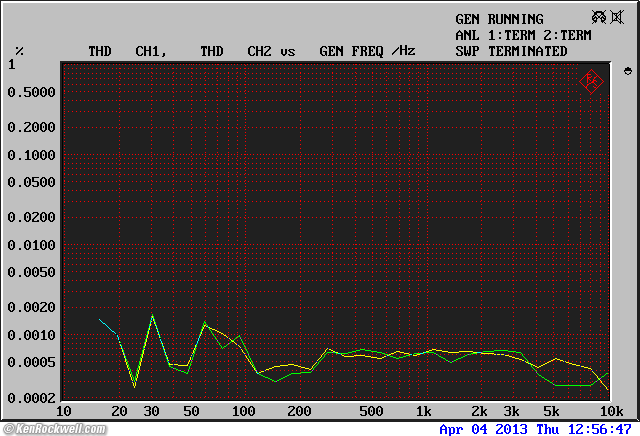
Task: Click the crossed-out headphones icon
Action: pos(601,18)
